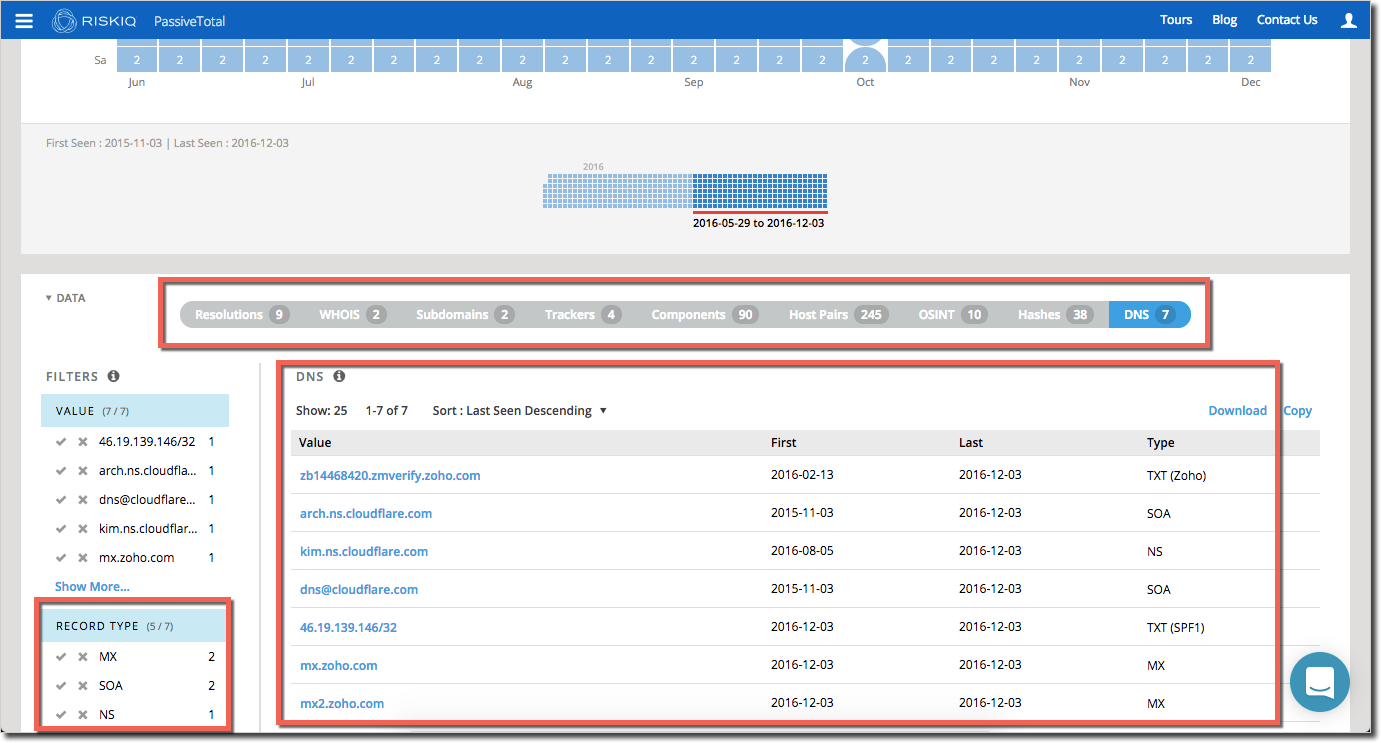This screenshot has width=1381, height=743.
Task: Switch to Subdomains tab
Action: click(x=465, y=314)
